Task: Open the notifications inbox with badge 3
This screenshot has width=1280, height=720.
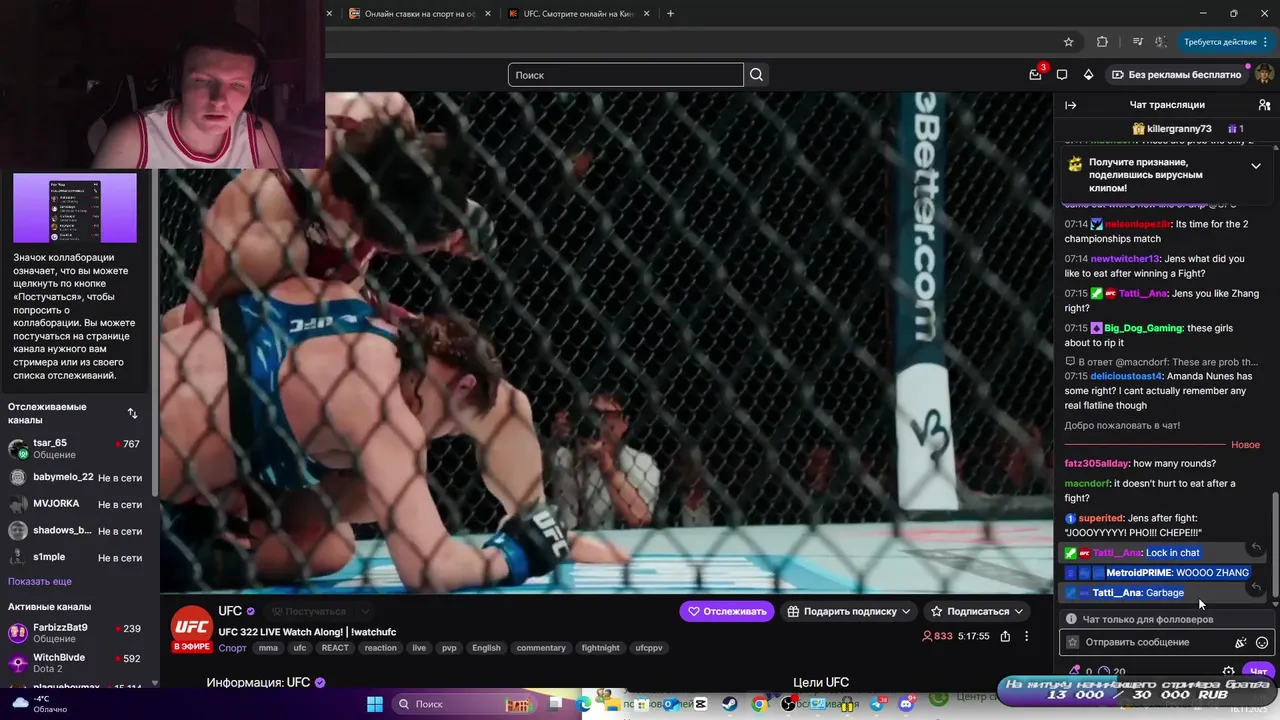Action: [1035, 75]
